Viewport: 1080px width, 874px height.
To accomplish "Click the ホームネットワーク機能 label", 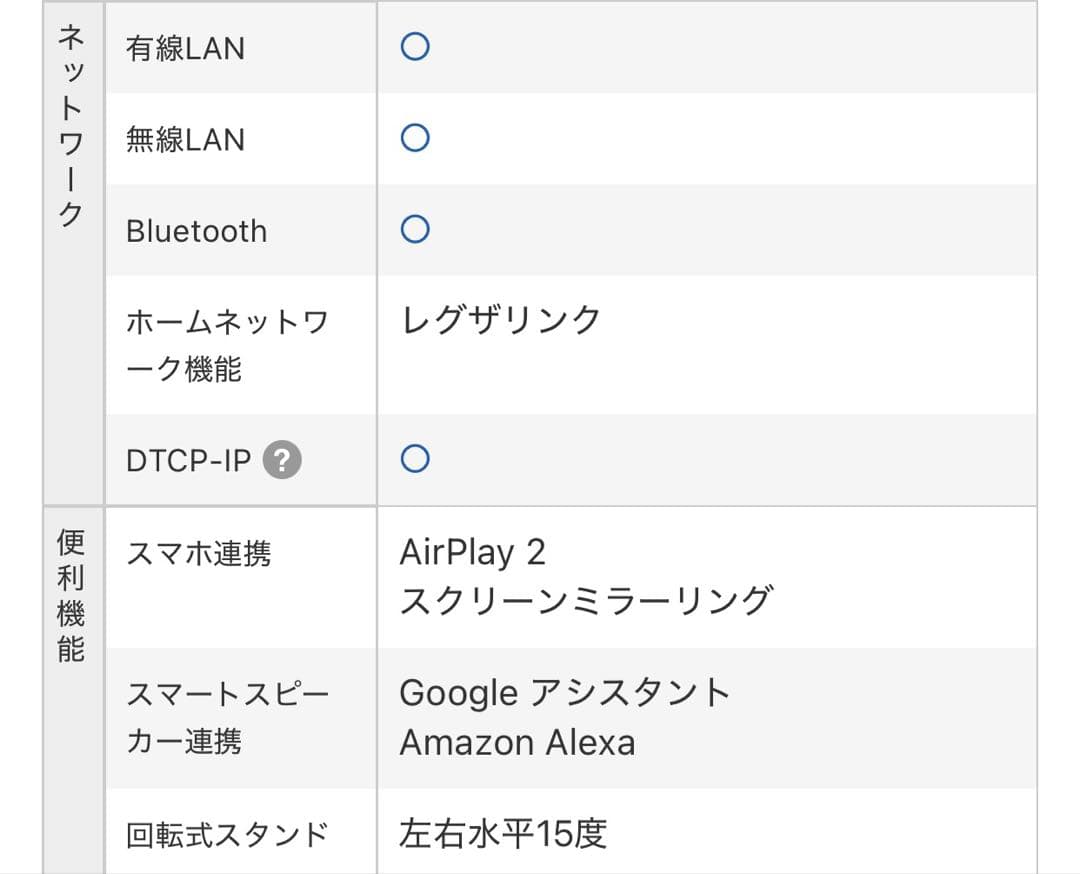I will pyautogui.click(x=227, y=345).
